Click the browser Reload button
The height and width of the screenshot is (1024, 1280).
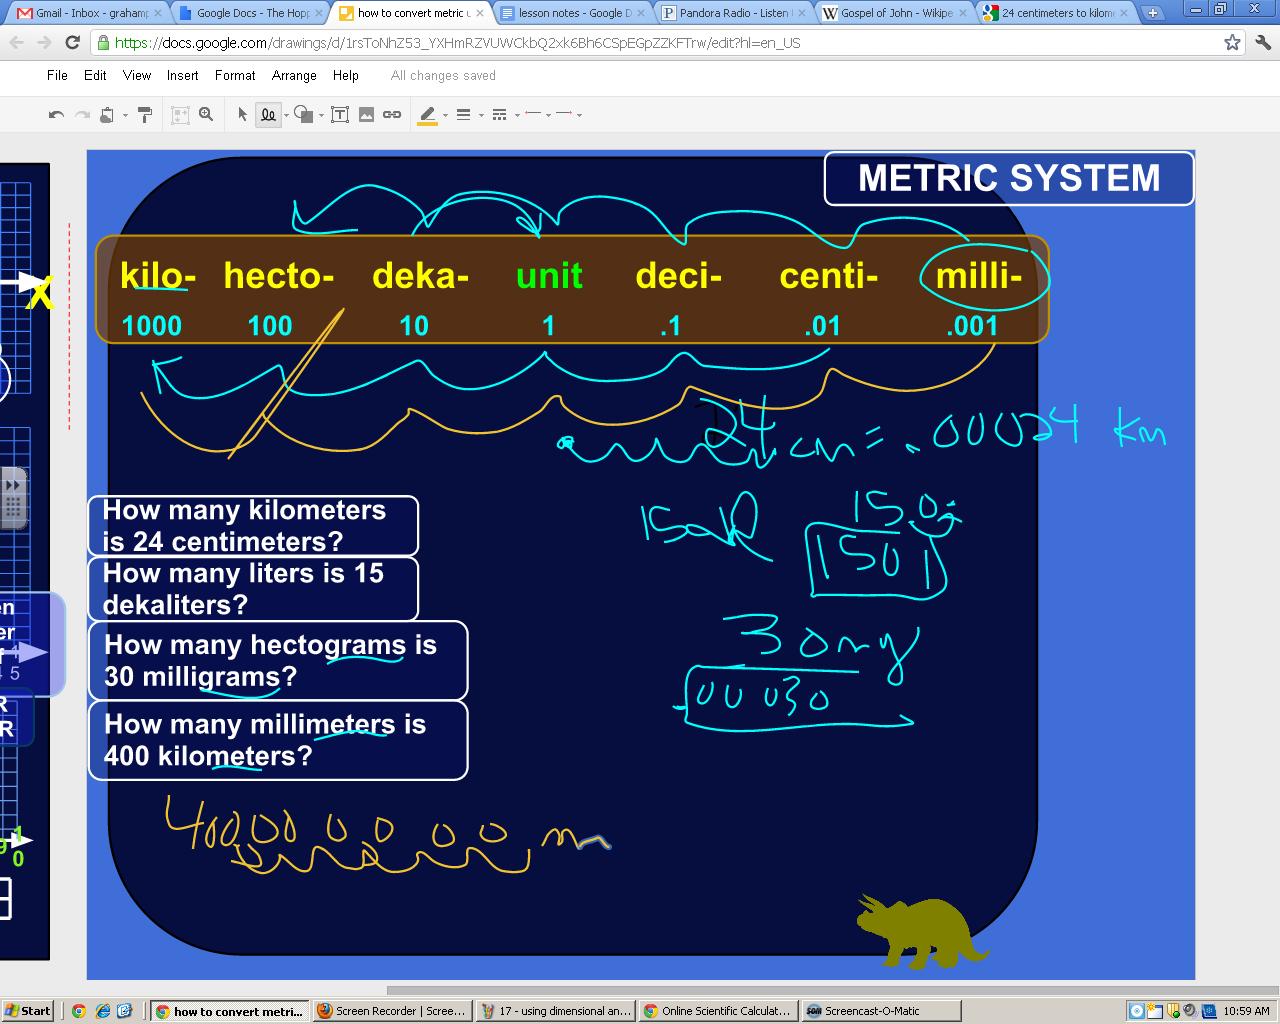point(72,43)
